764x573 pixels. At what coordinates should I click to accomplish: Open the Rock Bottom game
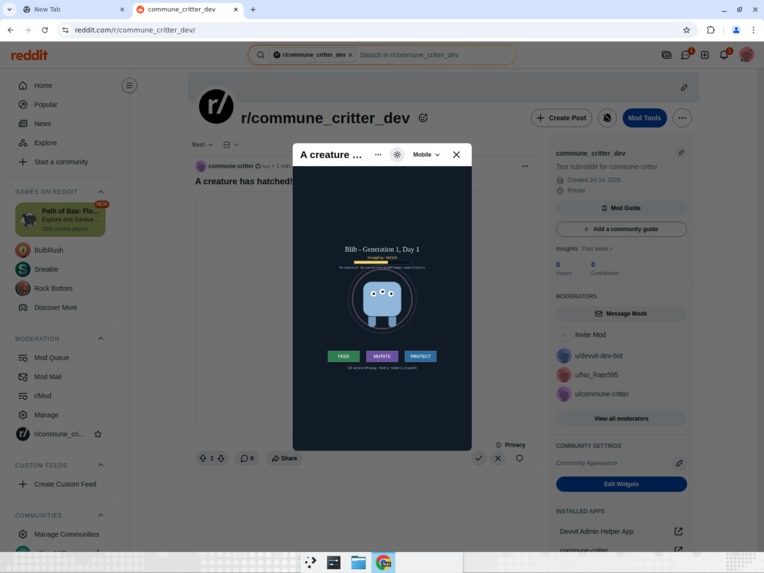pos(53,288)
